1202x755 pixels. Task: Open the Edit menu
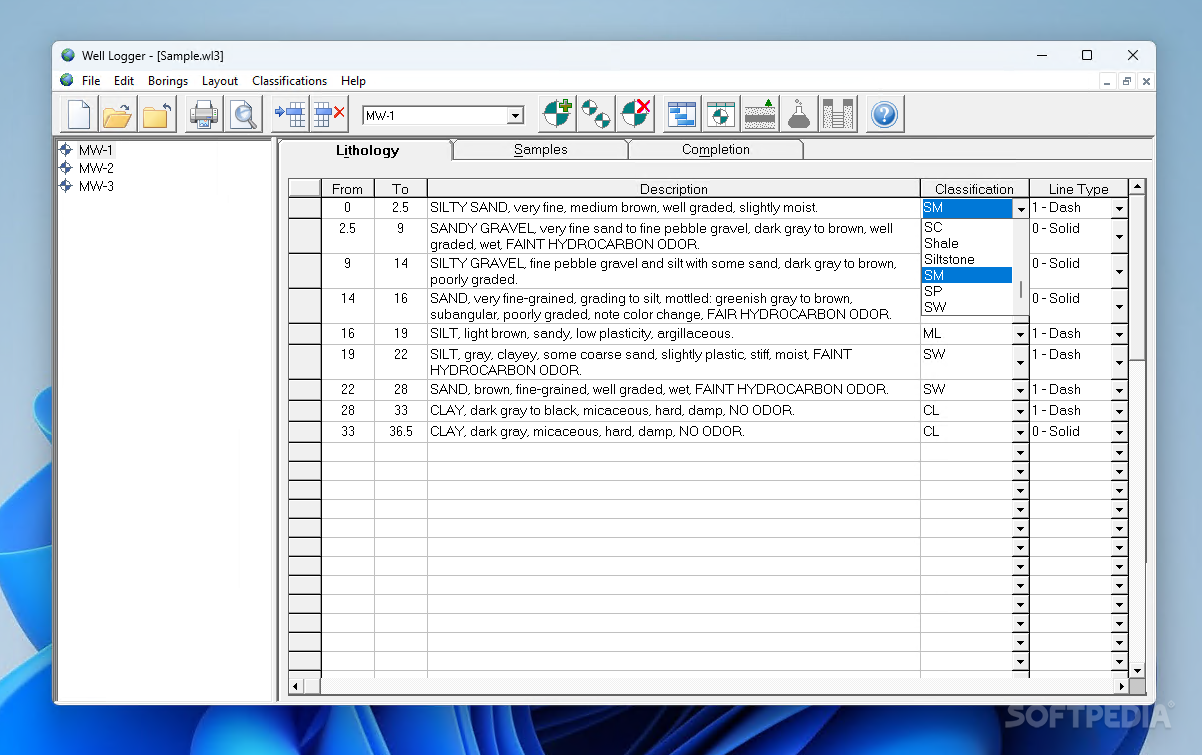(124, 81)
